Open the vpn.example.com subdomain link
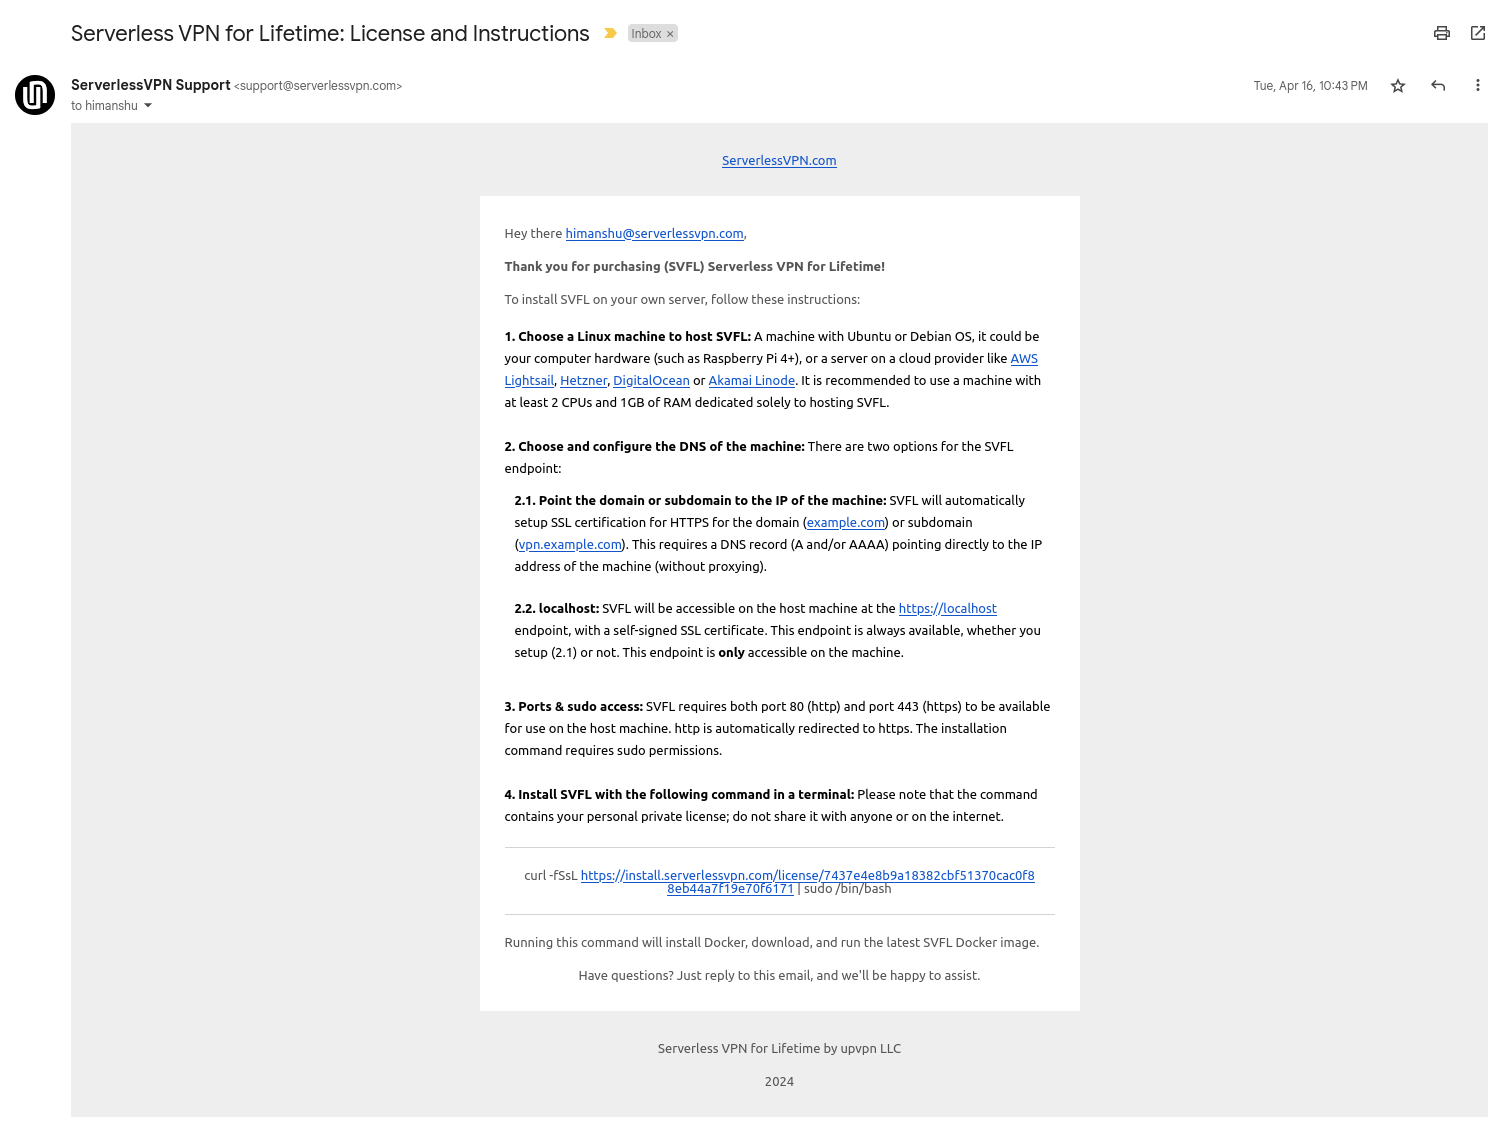 pyautogui.click(x=569, y=544)
